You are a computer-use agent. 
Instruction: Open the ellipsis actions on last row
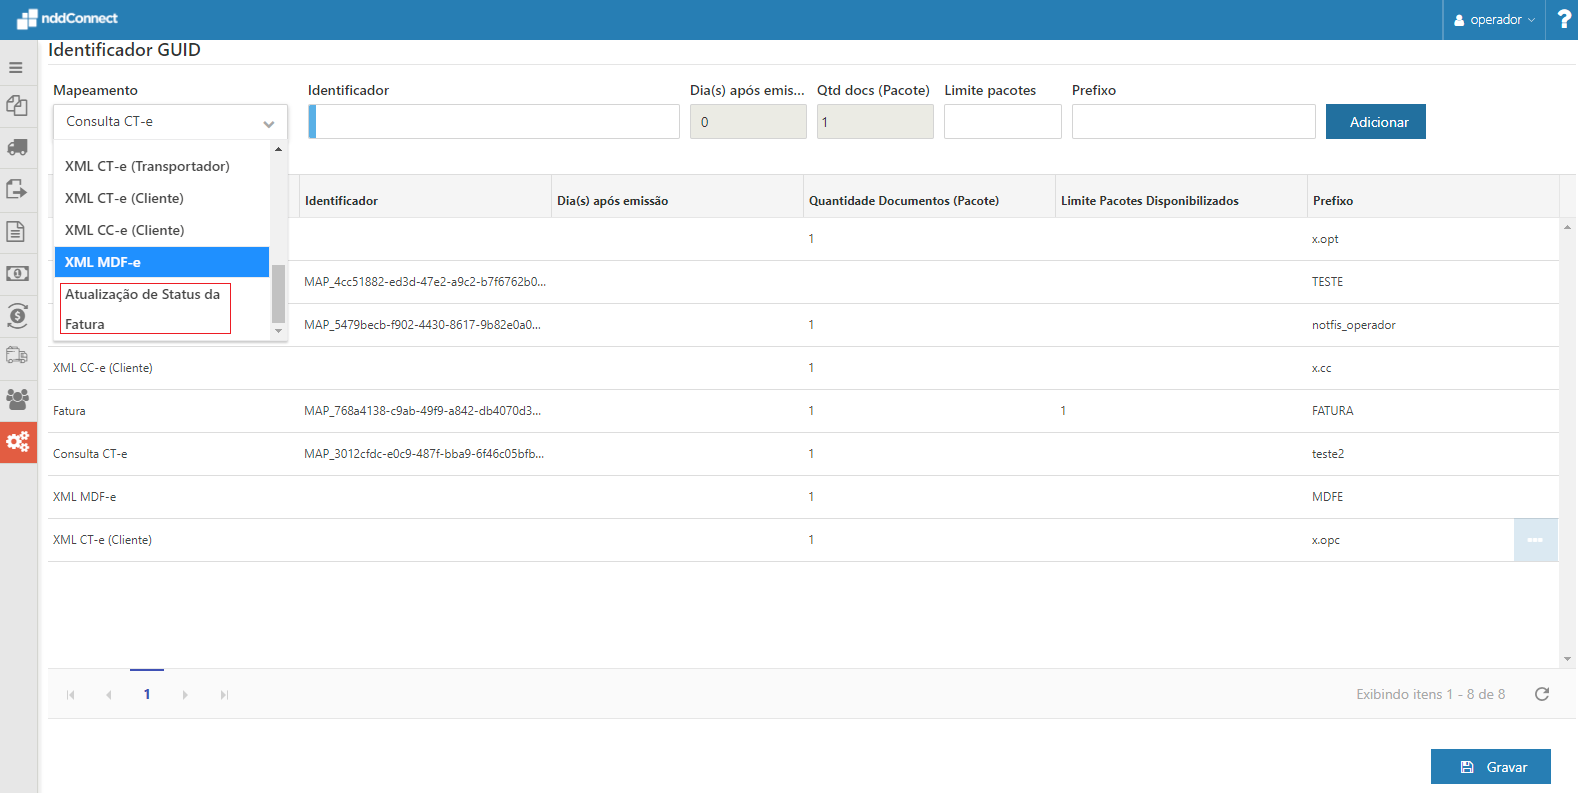click(1535, 540)
